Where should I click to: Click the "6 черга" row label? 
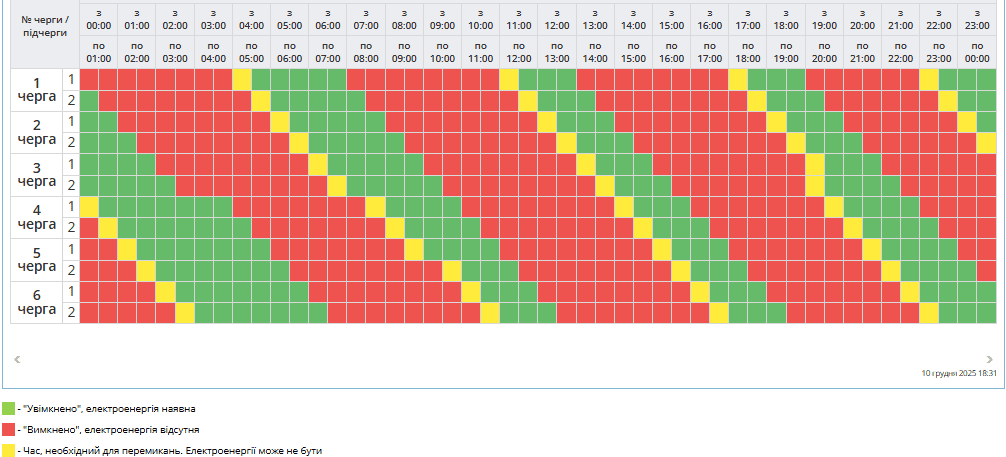(x=37, y=302)
